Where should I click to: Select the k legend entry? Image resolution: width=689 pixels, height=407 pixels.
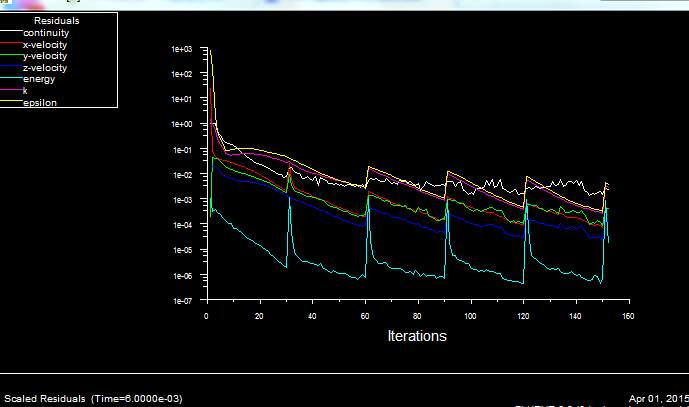coord(25,91)
